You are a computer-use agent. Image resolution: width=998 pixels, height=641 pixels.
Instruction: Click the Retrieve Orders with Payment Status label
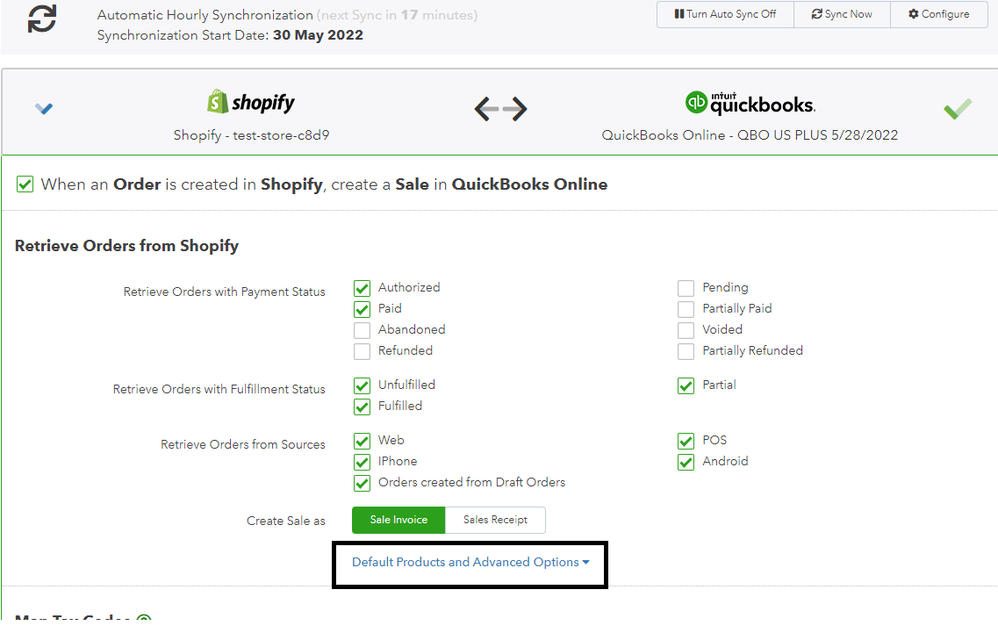224,292
